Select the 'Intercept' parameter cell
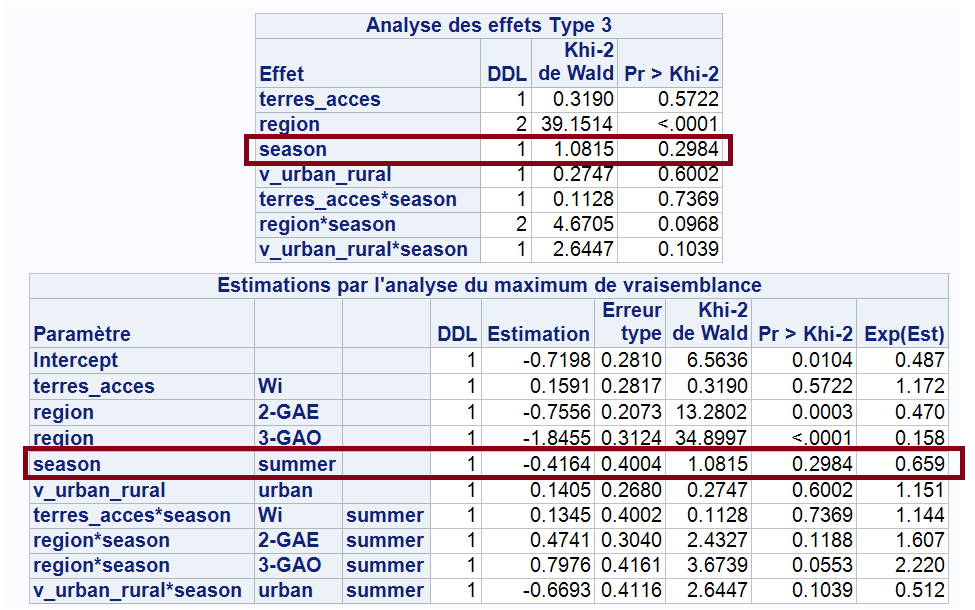The image size is (975, 610). (76, 360)
